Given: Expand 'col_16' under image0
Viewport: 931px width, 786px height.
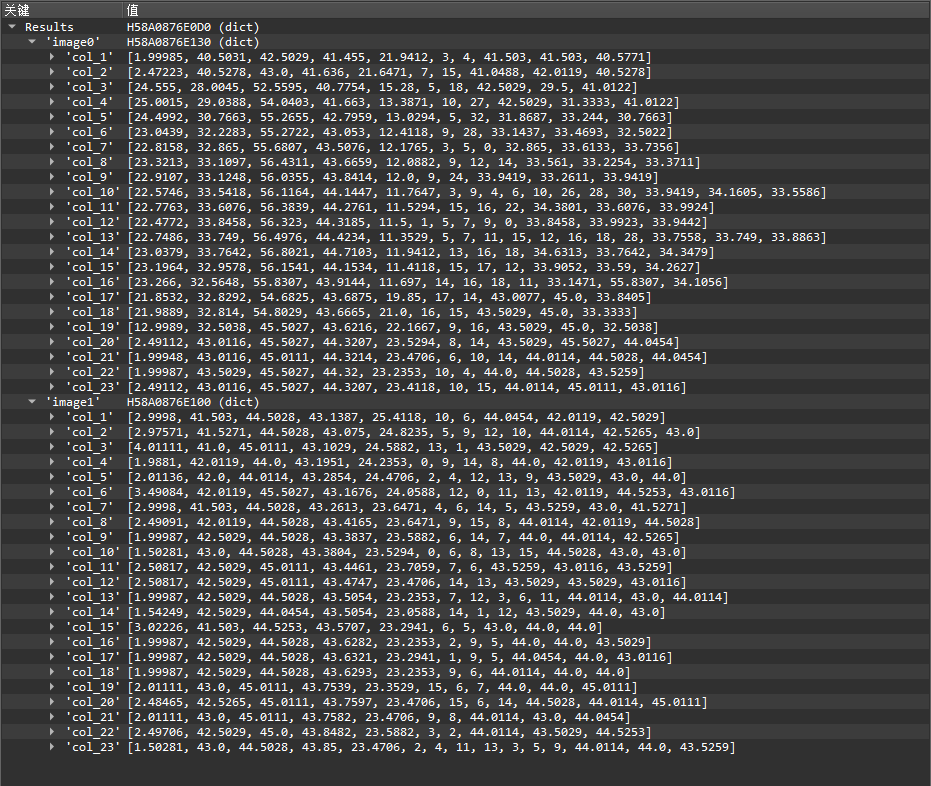Looking at the screenshot, I should tap(52, 282).
